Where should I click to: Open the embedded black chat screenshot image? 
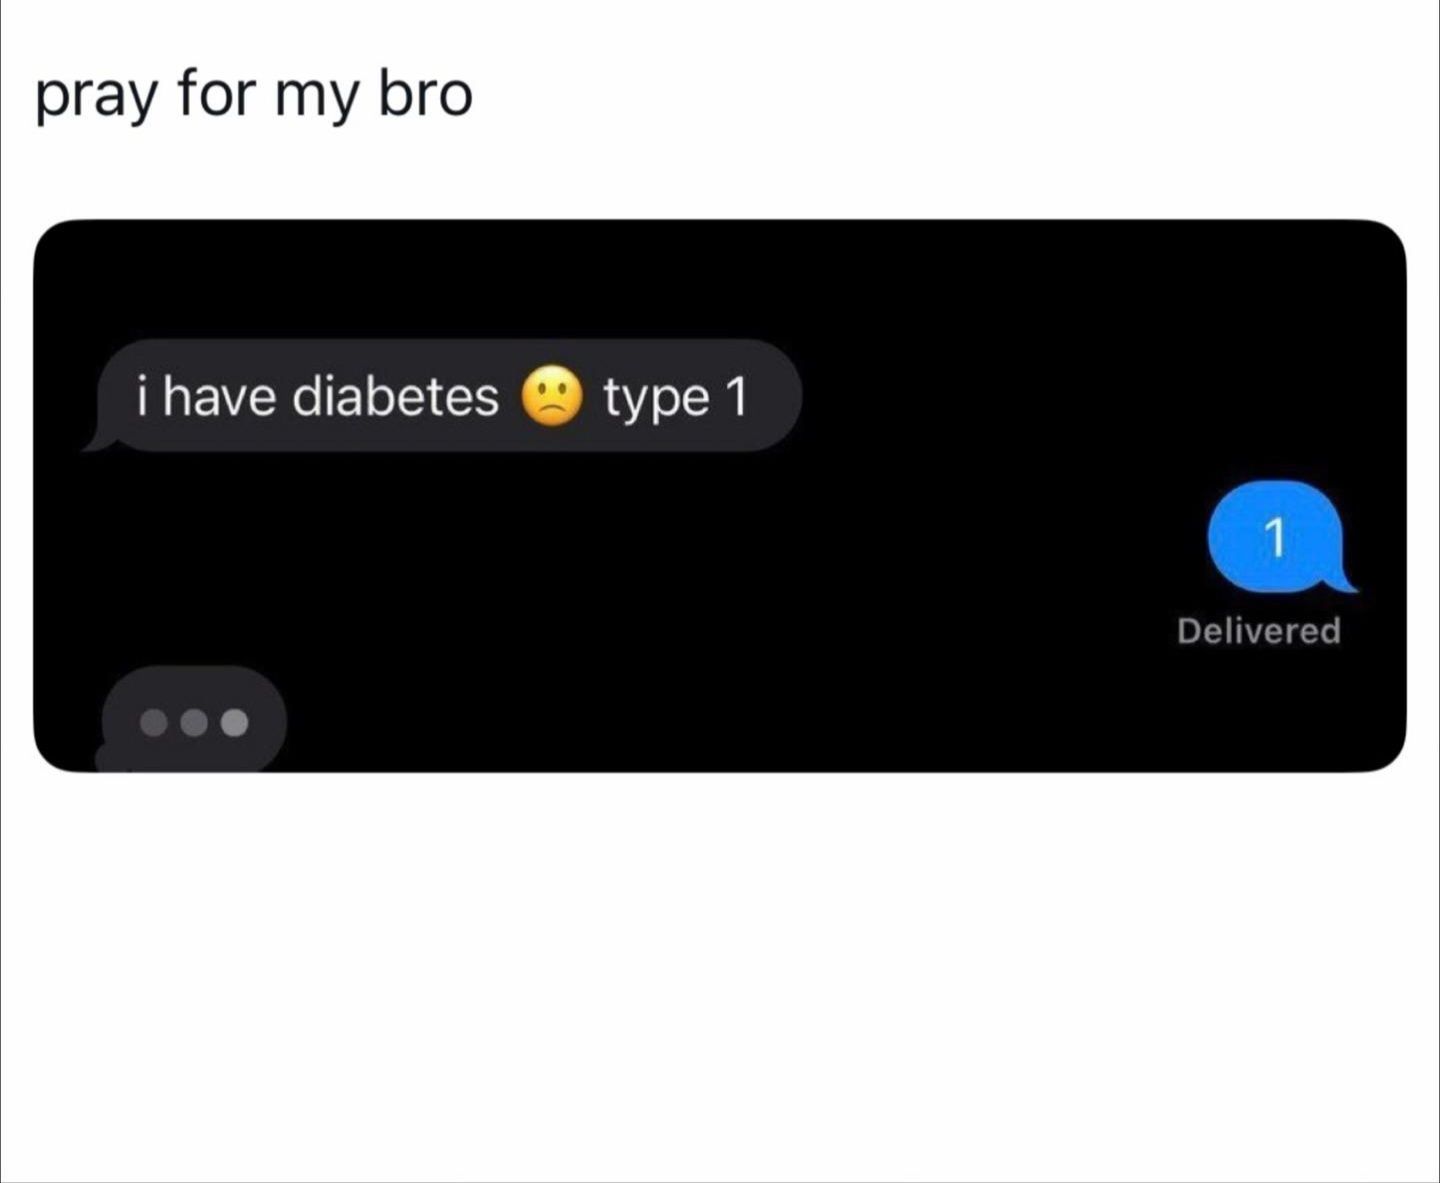coord(720,496)
